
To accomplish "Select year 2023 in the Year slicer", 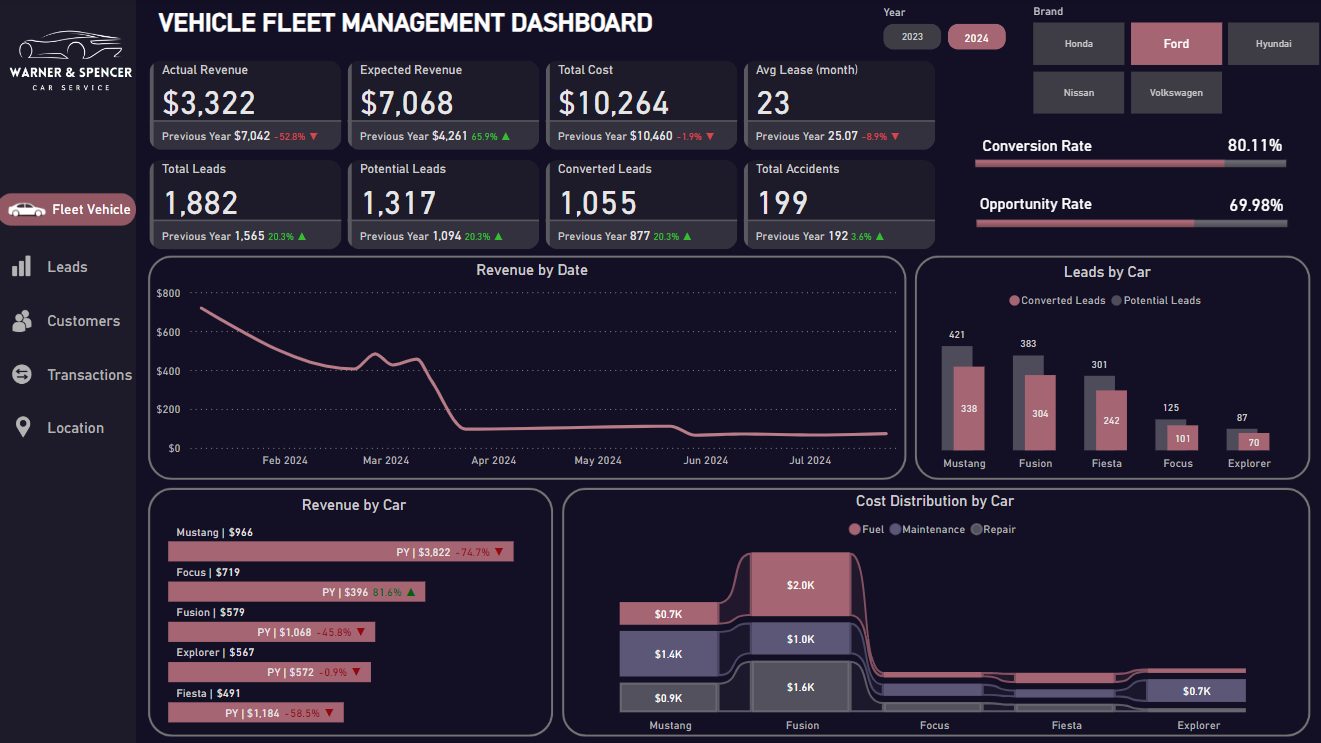I will (x=912, y=37).
